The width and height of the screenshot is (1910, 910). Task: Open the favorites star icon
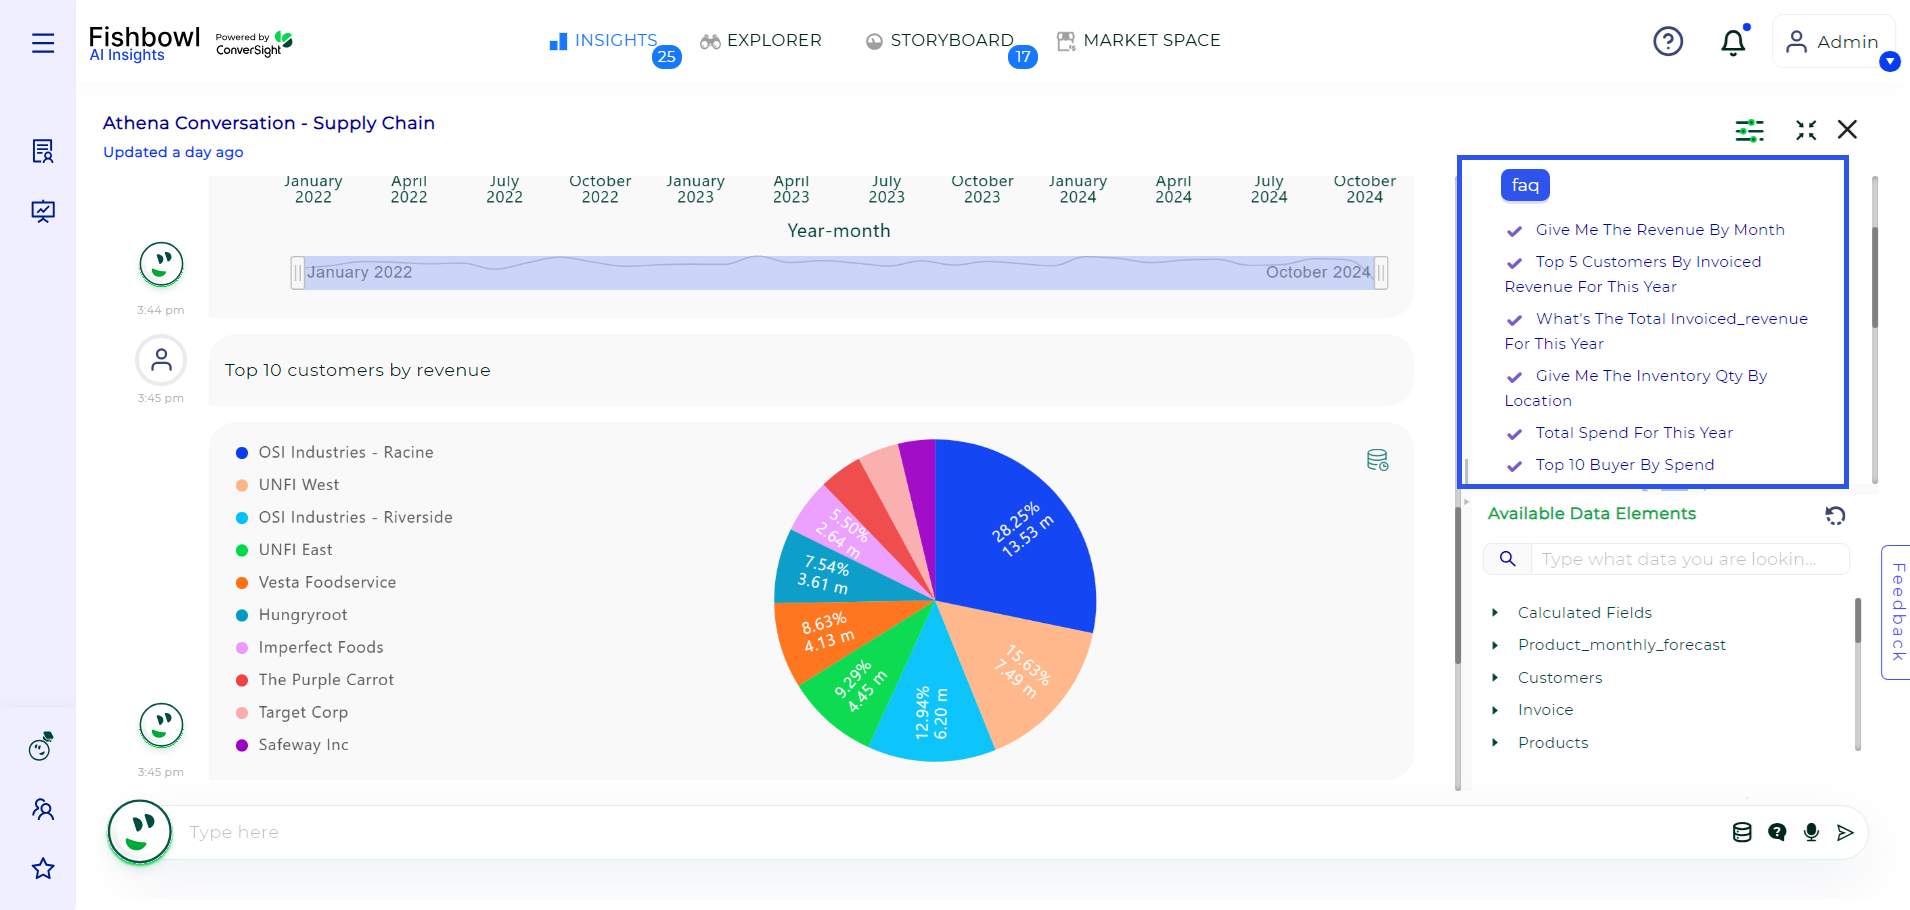point(42,868)
